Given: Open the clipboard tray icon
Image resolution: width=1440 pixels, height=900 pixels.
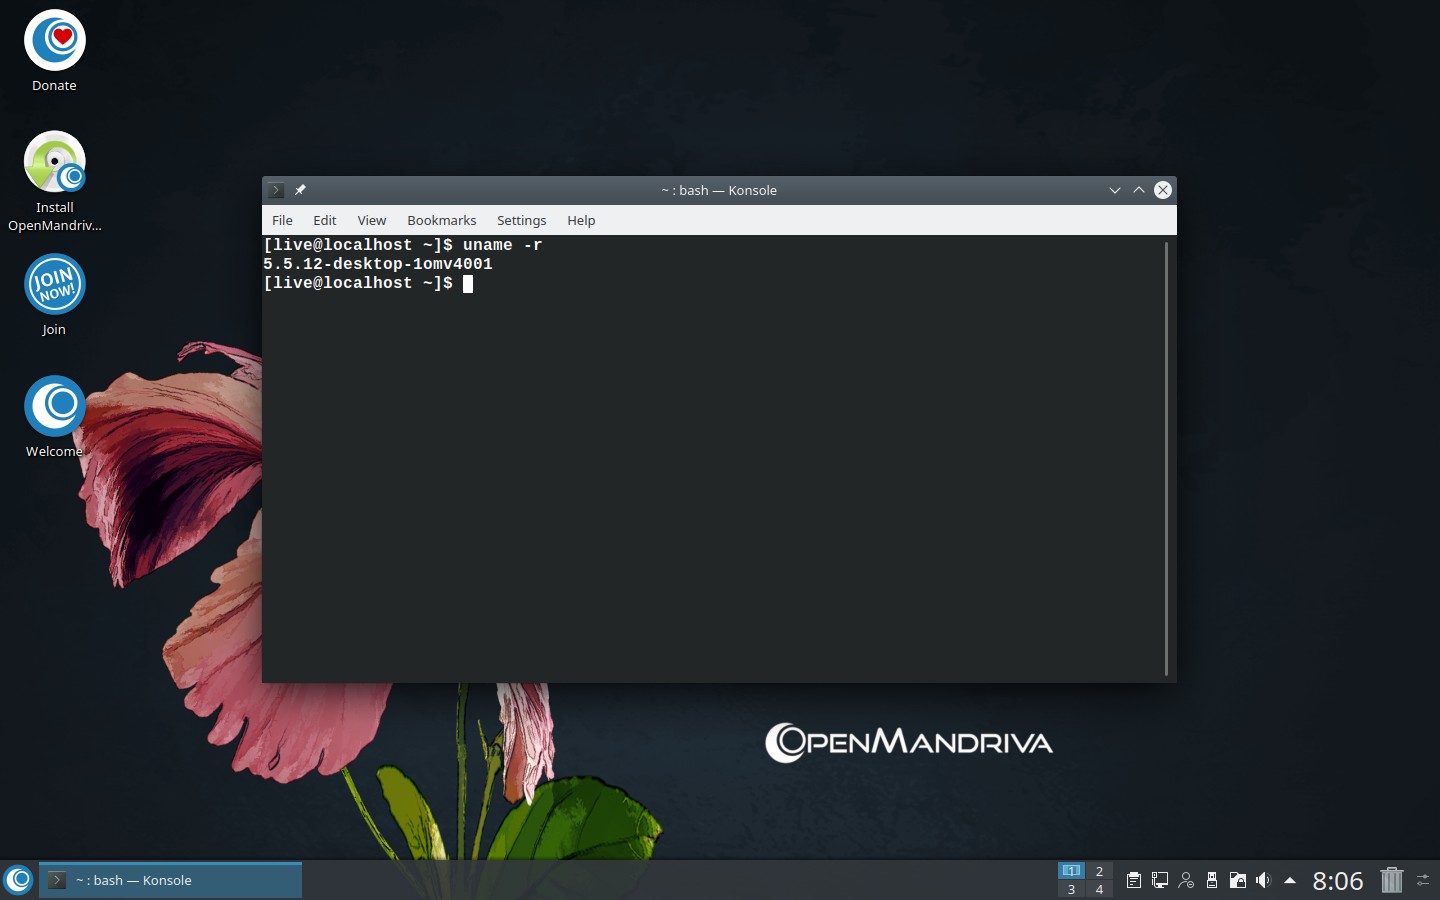Looking at the screenshot, I should (x=1134, y=880).
